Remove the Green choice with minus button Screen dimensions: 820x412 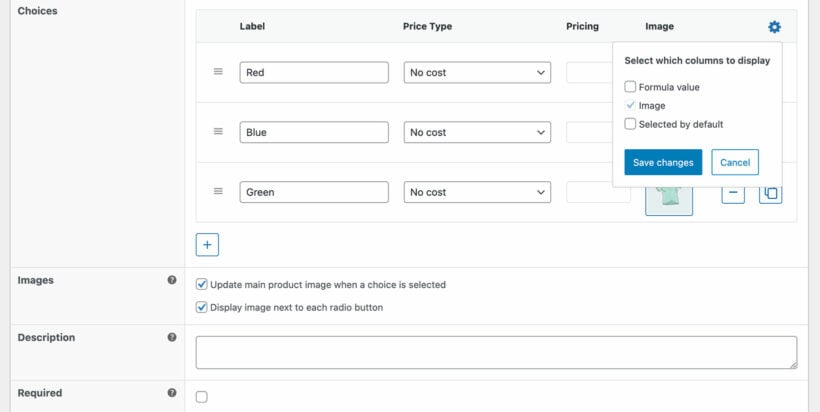[x=733, y=194]
